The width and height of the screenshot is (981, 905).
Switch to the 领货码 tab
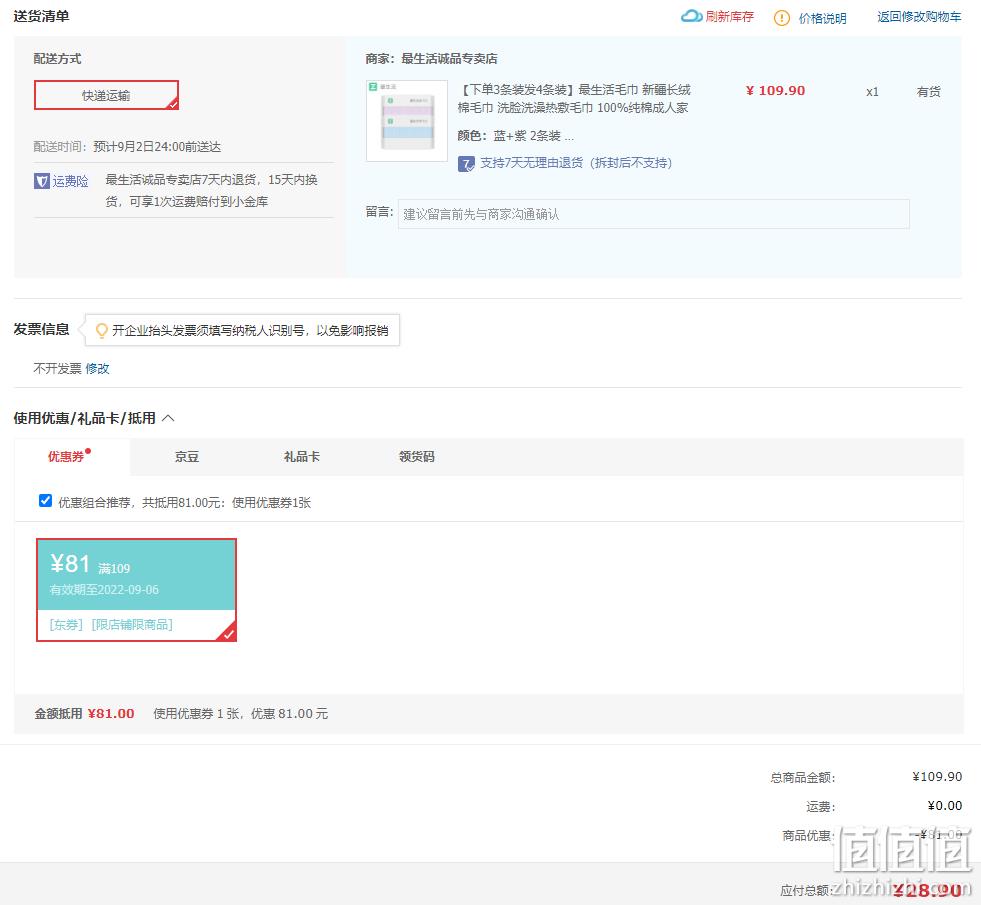pos(417,457)
